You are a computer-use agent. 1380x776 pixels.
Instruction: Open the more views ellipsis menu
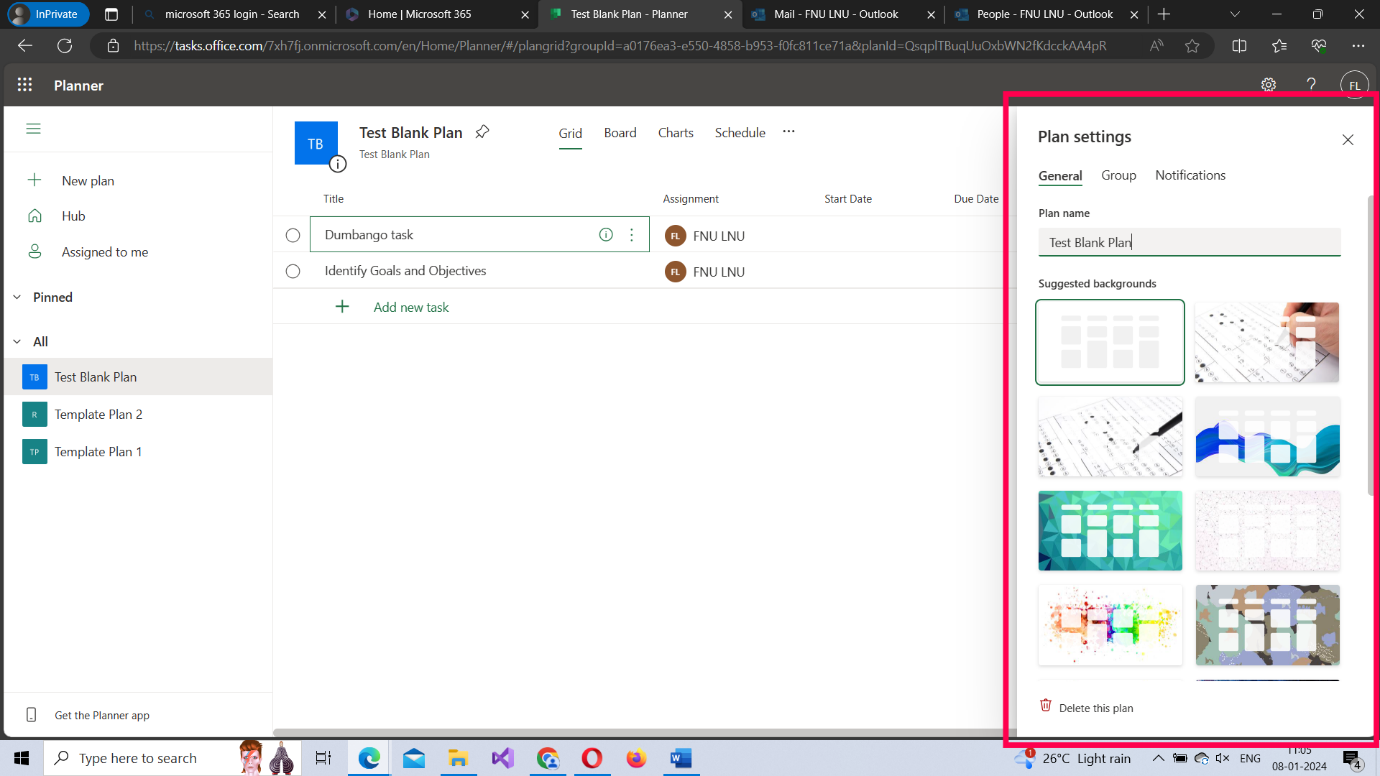[789, 131]
